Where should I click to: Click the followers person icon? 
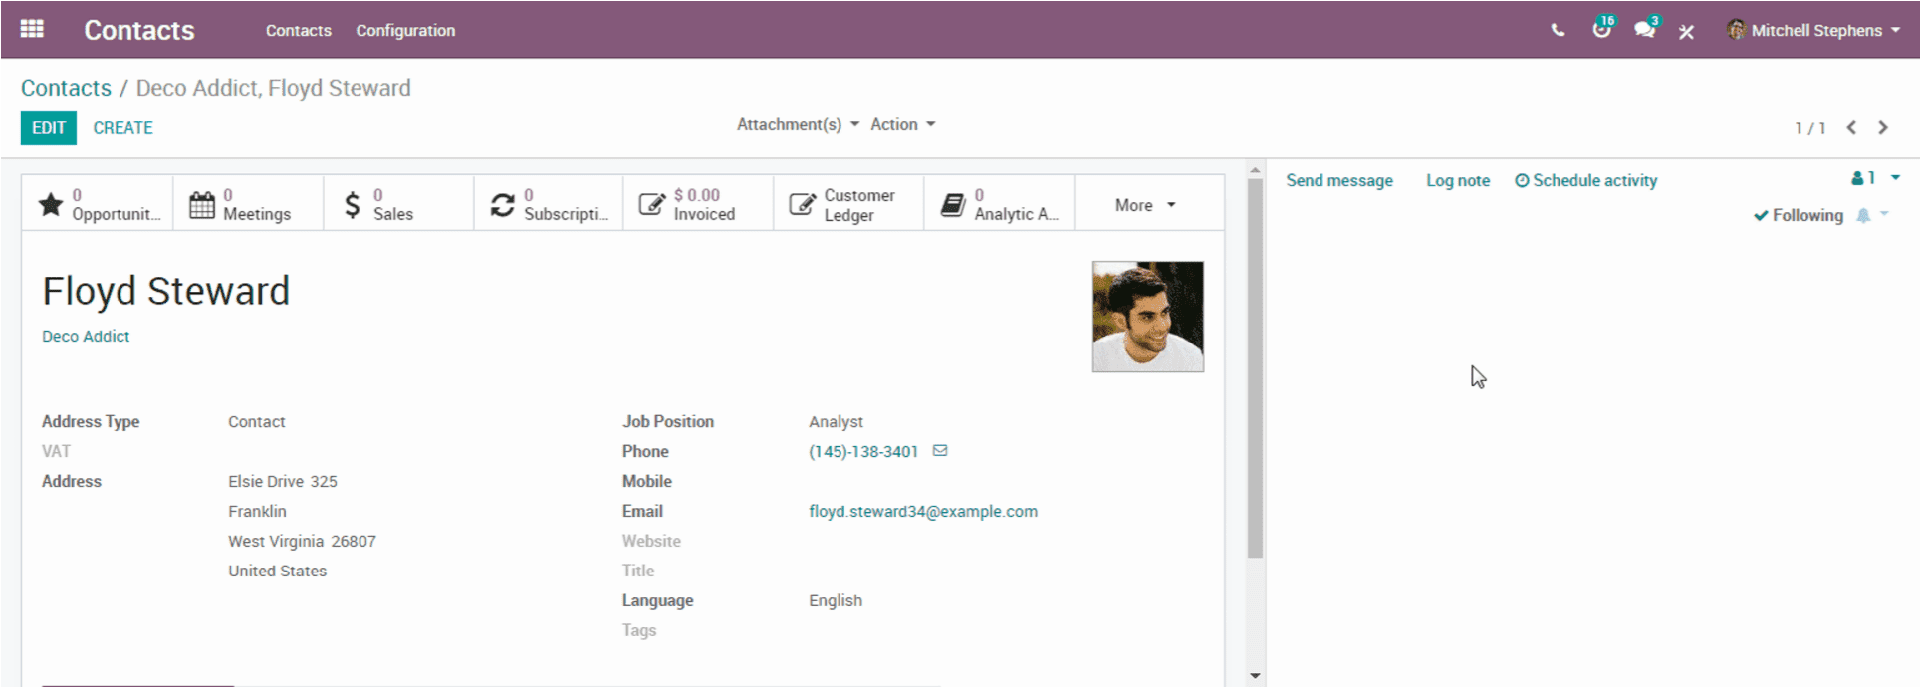1857,178
